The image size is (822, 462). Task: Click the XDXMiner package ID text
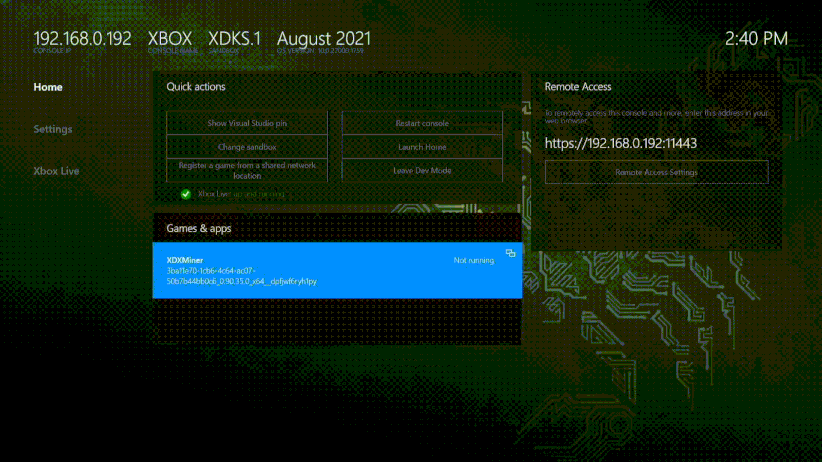241,276
